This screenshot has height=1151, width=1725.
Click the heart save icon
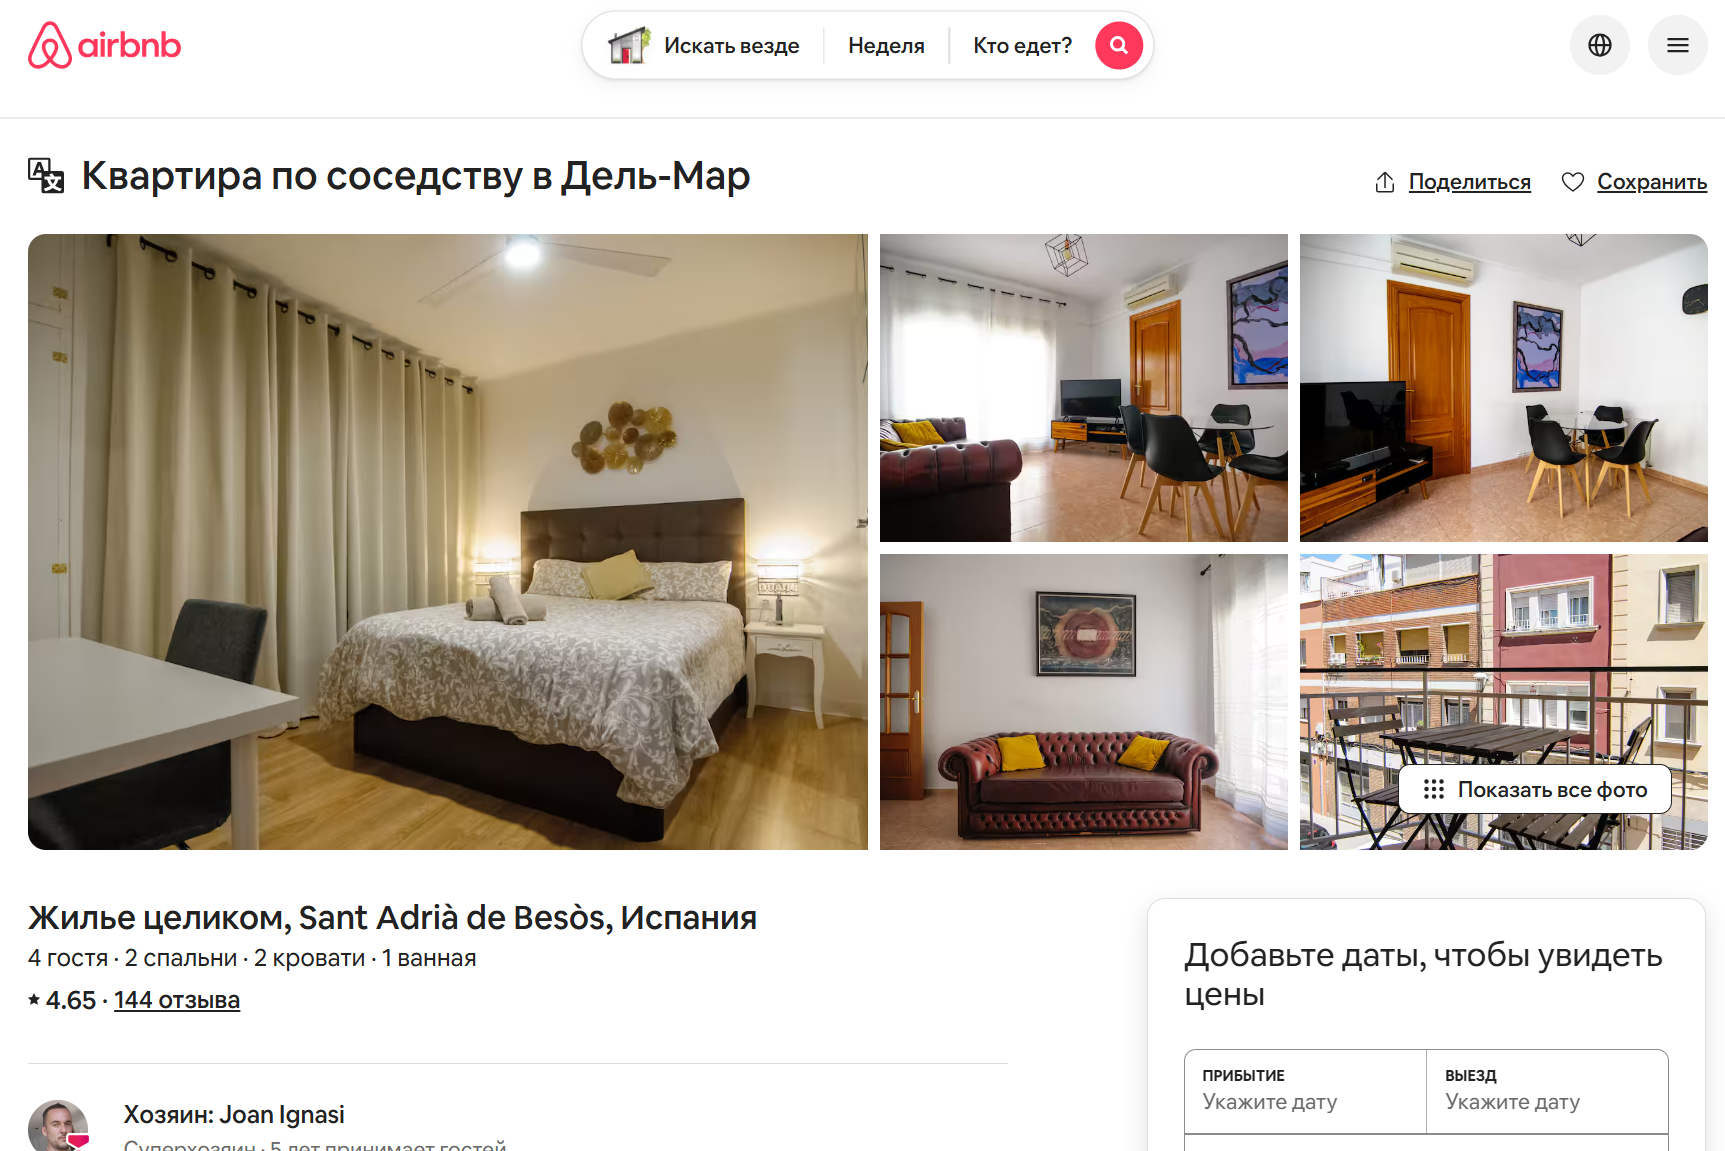(x=1573, y=182)
